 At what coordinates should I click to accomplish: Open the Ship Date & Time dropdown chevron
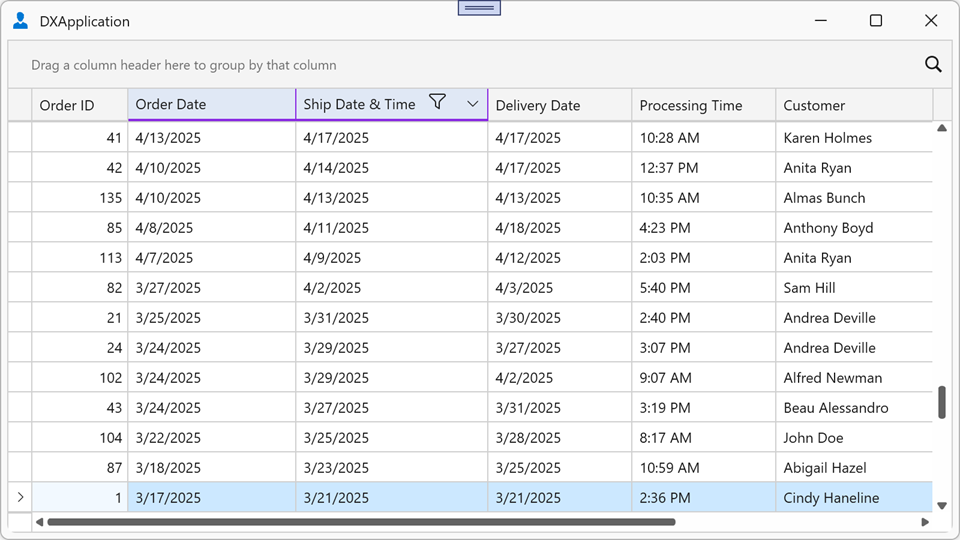tap(473, 104)
